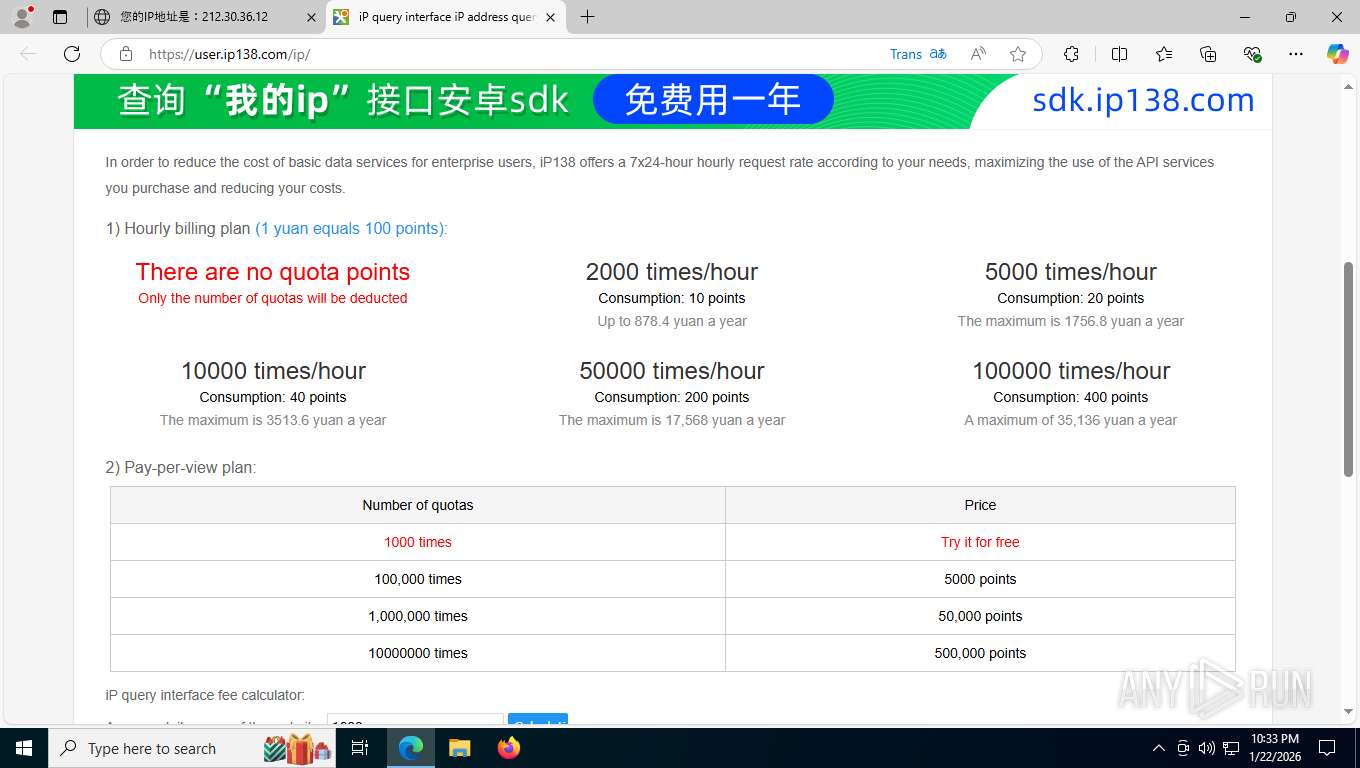Select the 100000 times/hour plan
The height and width of the screenshot is (768, 1360).
point(1071,371)
